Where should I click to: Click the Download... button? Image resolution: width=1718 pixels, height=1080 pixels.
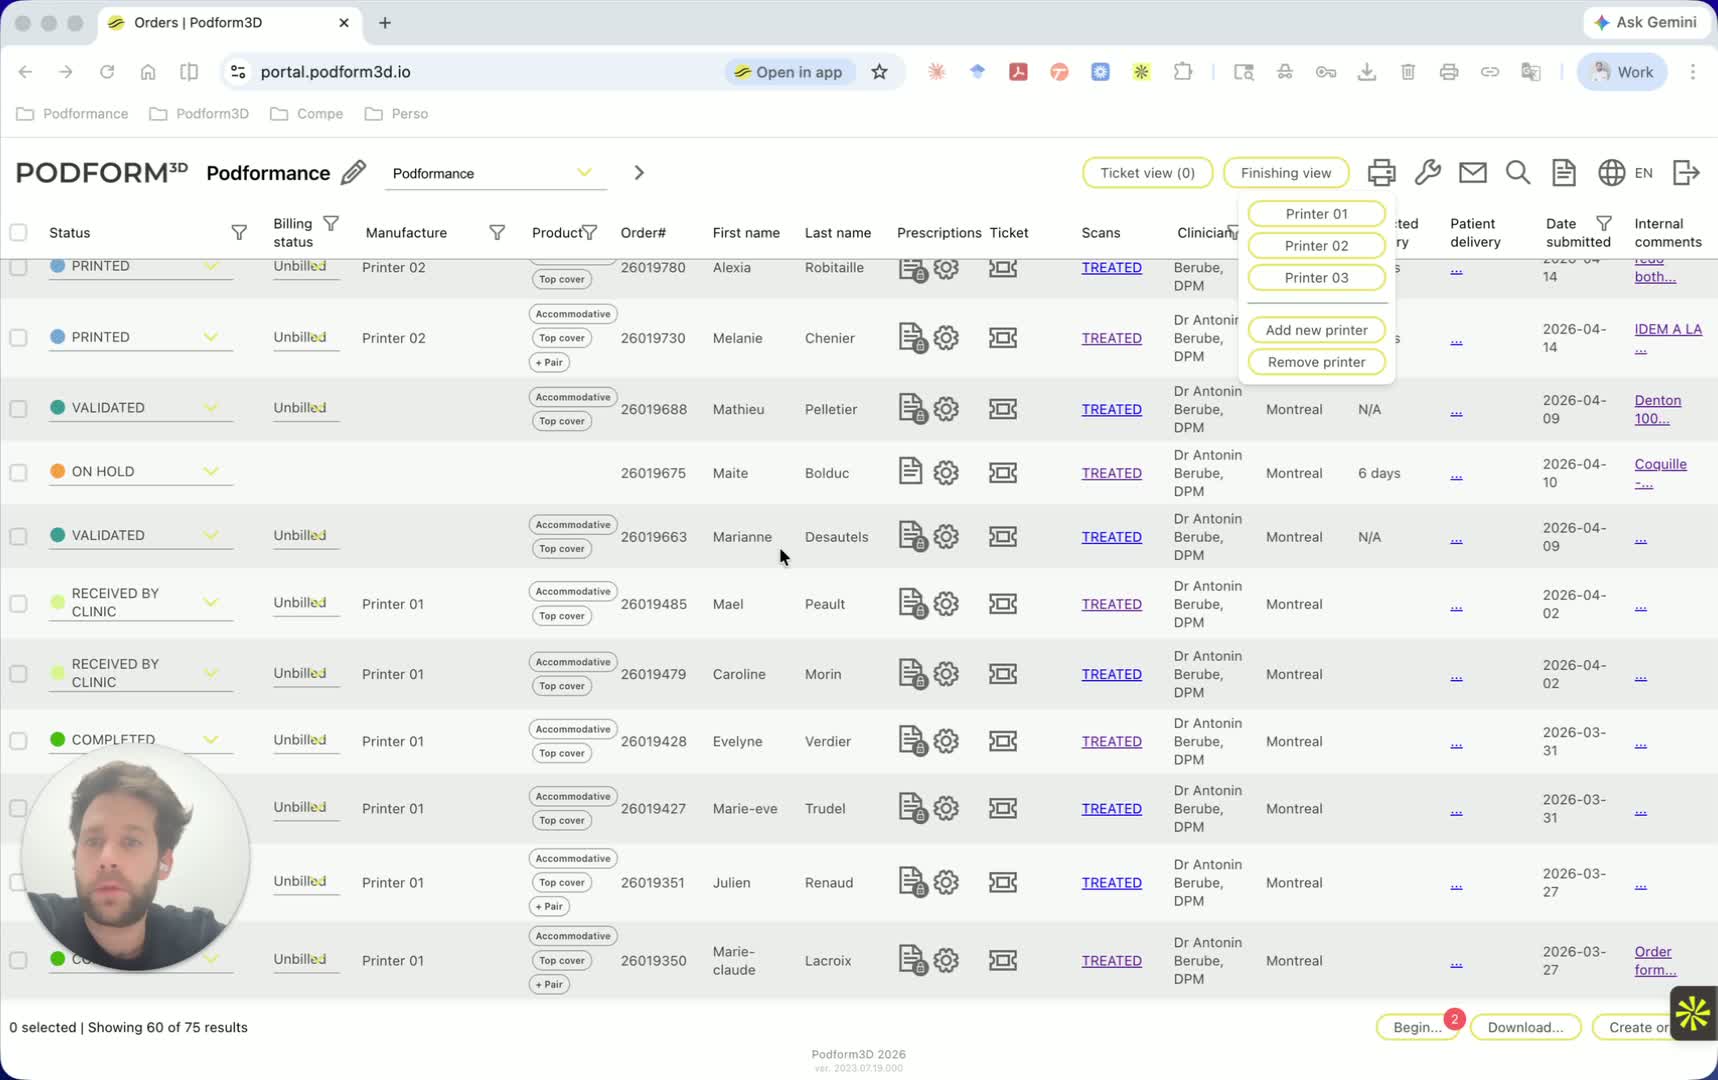click(x=1525, y=1027)
